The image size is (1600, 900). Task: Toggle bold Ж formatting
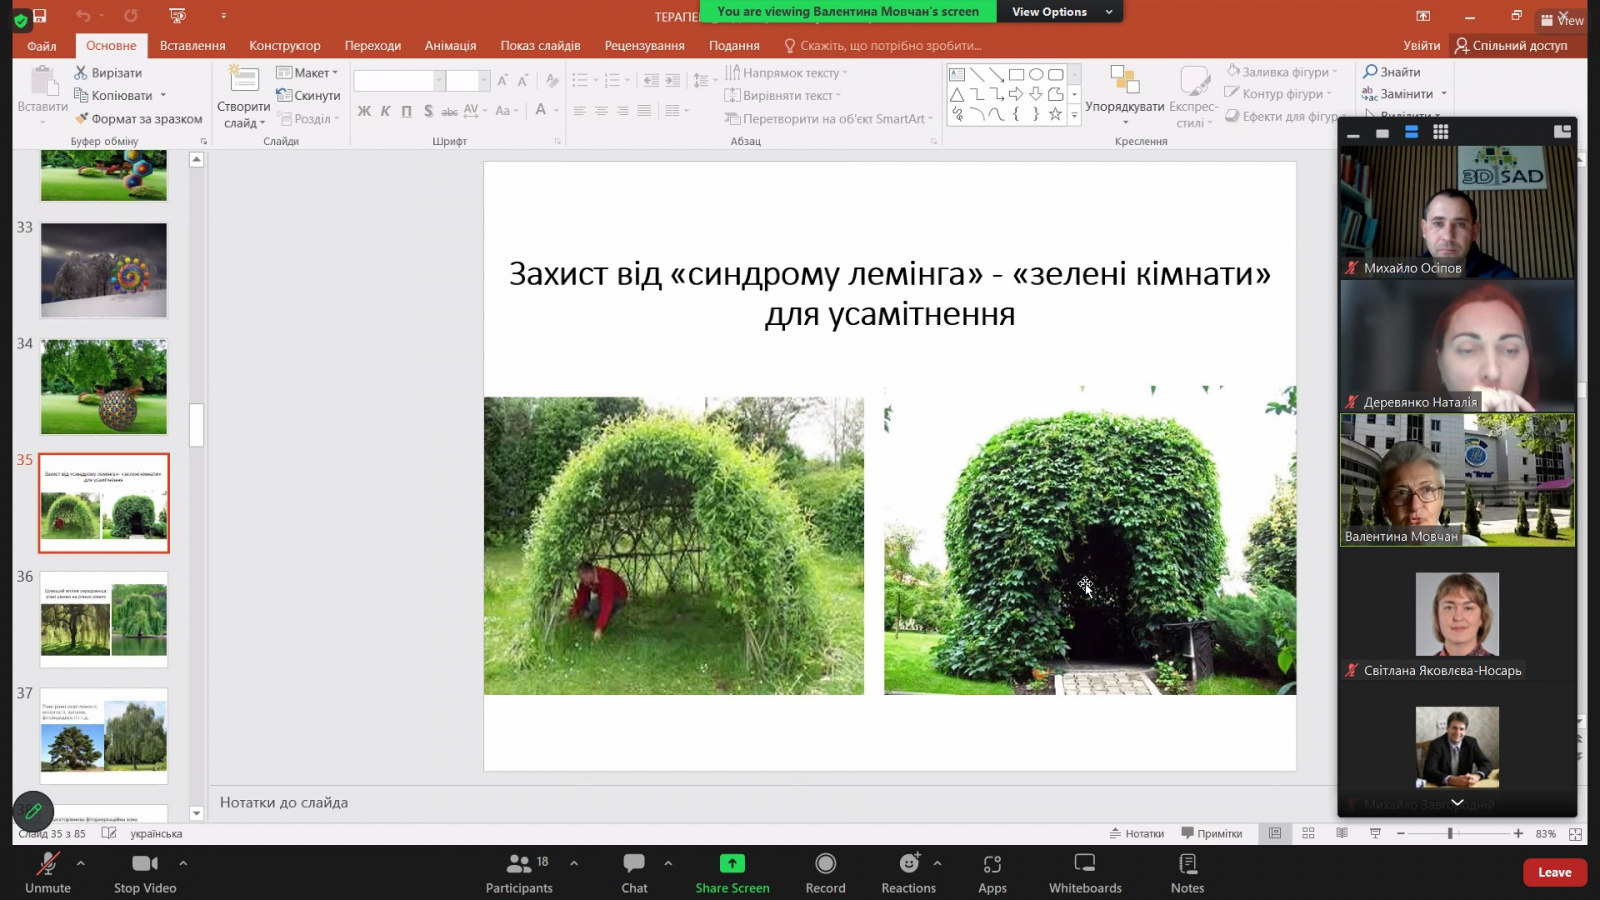point(364,111)
